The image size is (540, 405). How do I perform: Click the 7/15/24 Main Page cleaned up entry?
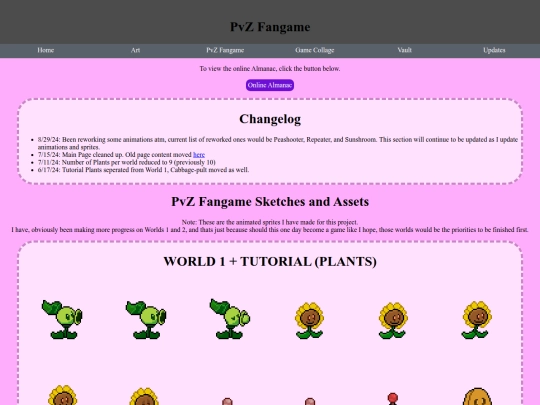pos(121,155)
